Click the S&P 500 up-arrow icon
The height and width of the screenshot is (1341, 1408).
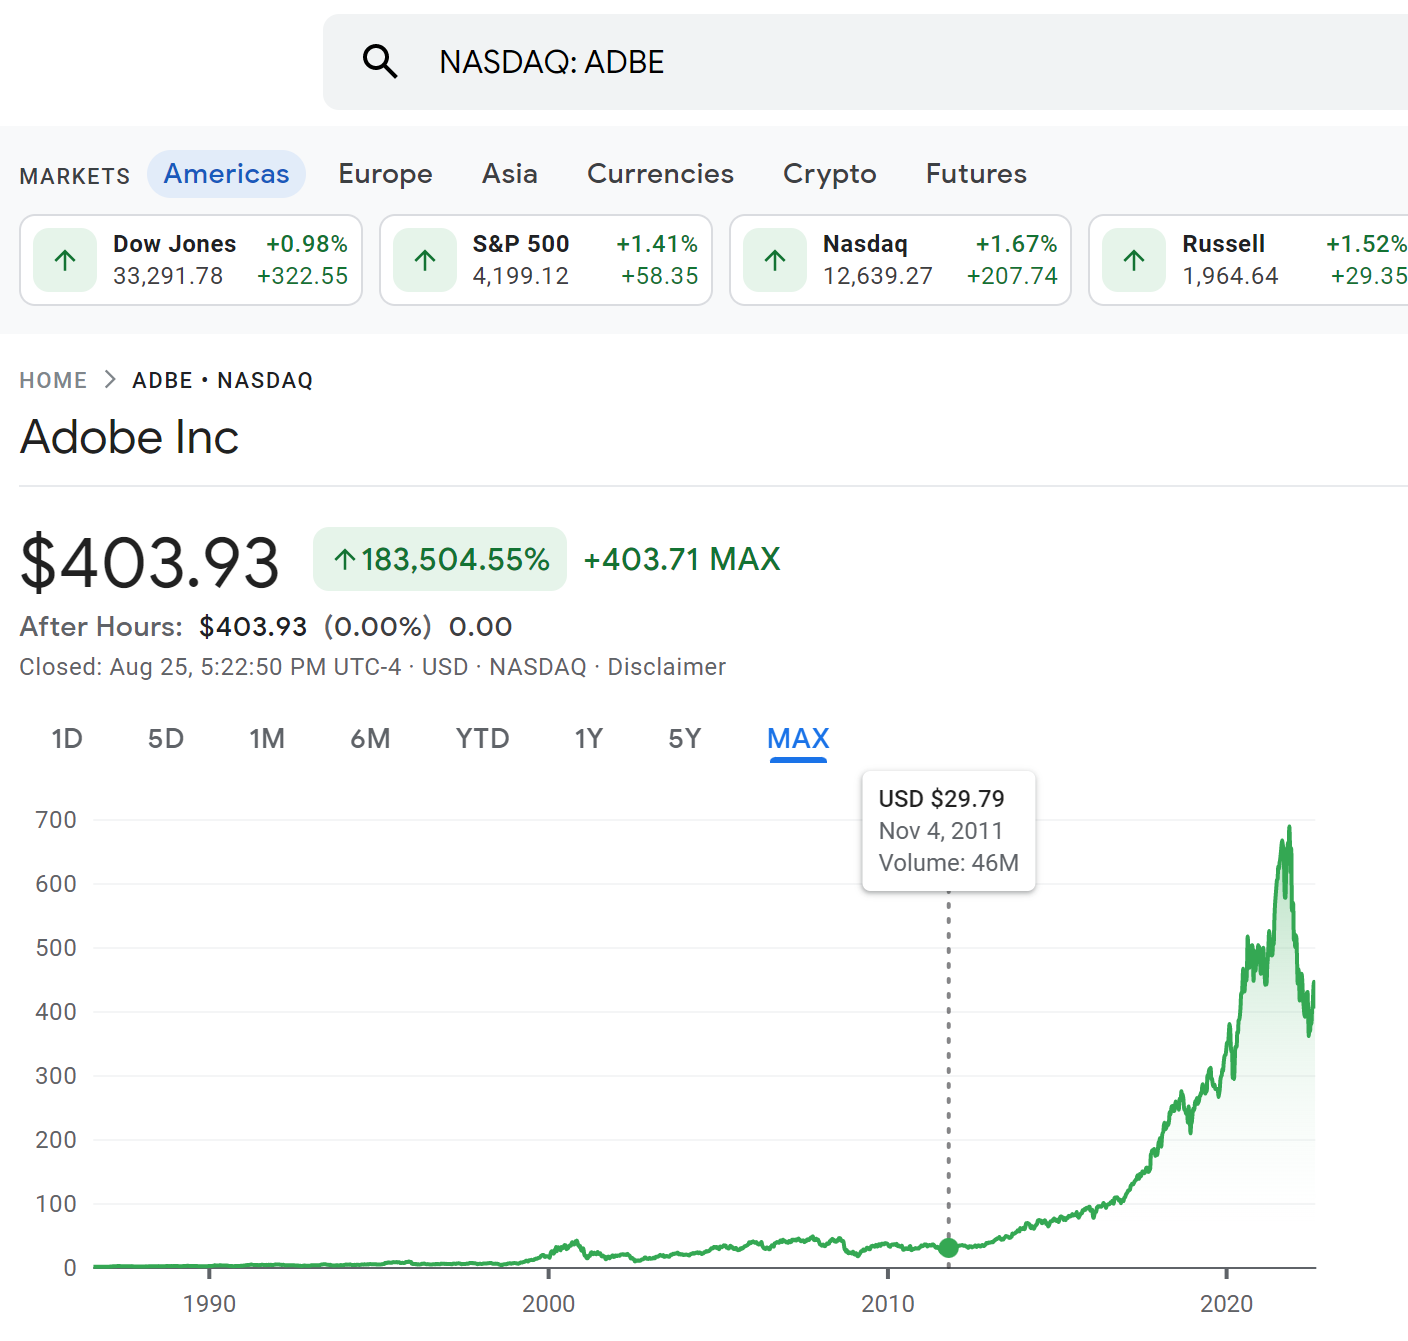point(425,260)
